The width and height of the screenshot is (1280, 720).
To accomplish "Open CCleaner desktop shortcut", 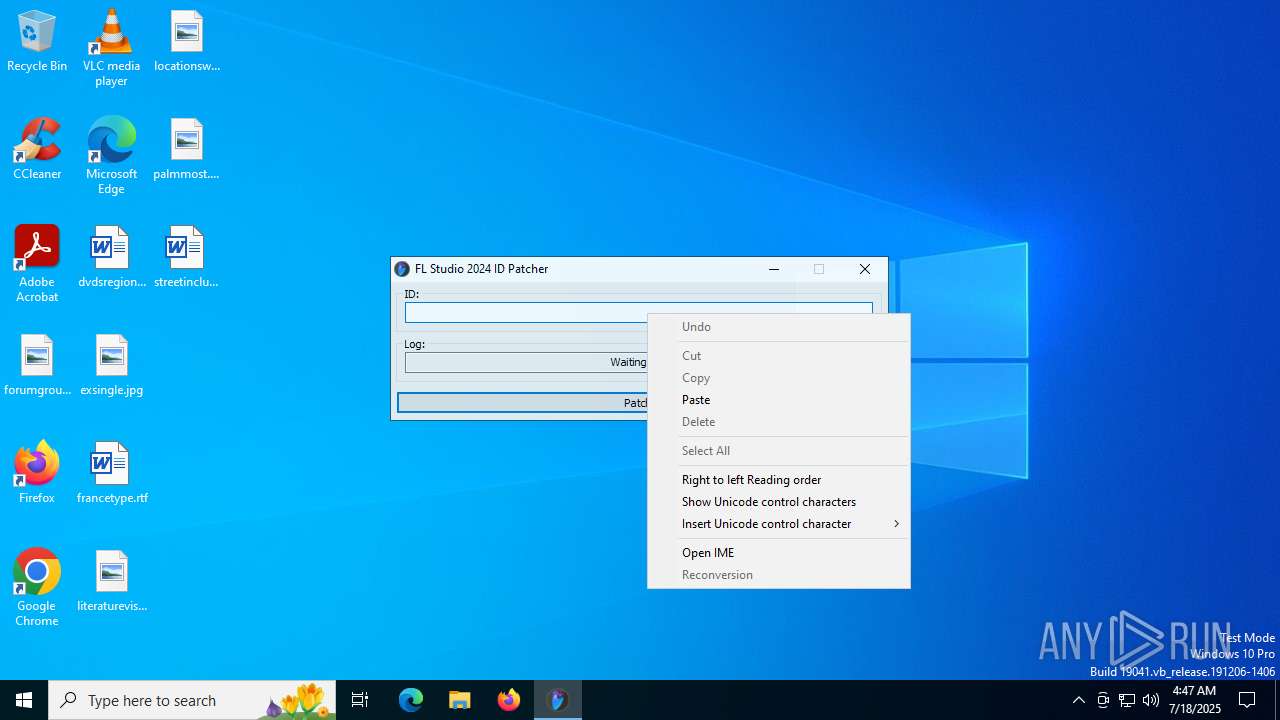I will [x=37, y=150].
